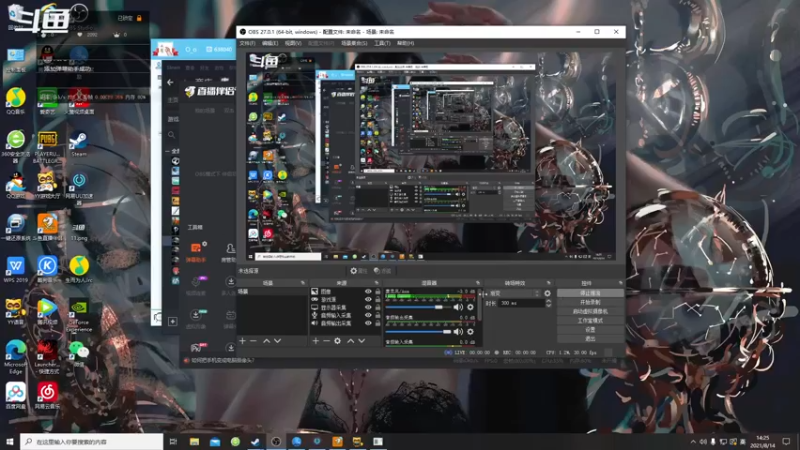Click the duration stepper arrows beside 300 ms
800x450 pixels.
pyautogui.click(x=548, y=303)
